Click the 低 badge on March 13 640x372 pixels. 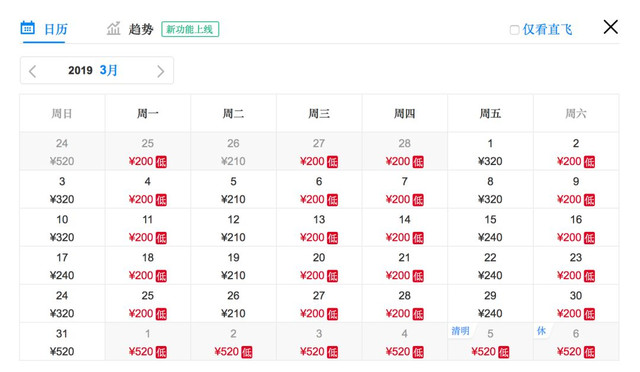pyautogui.click(x=332, y=238)
